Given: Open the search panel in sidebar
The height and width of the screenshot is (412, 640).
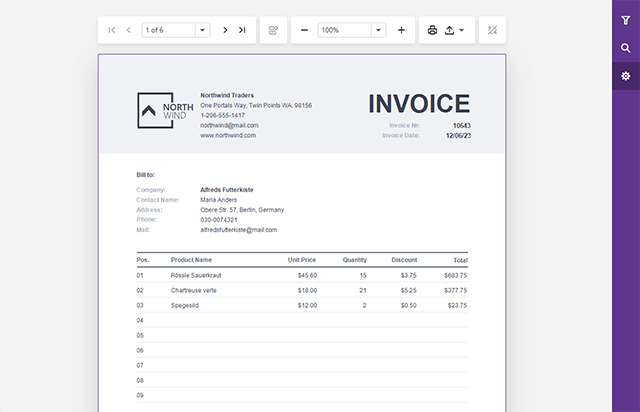Looking at the screenshot, I should tap(626, 47).
